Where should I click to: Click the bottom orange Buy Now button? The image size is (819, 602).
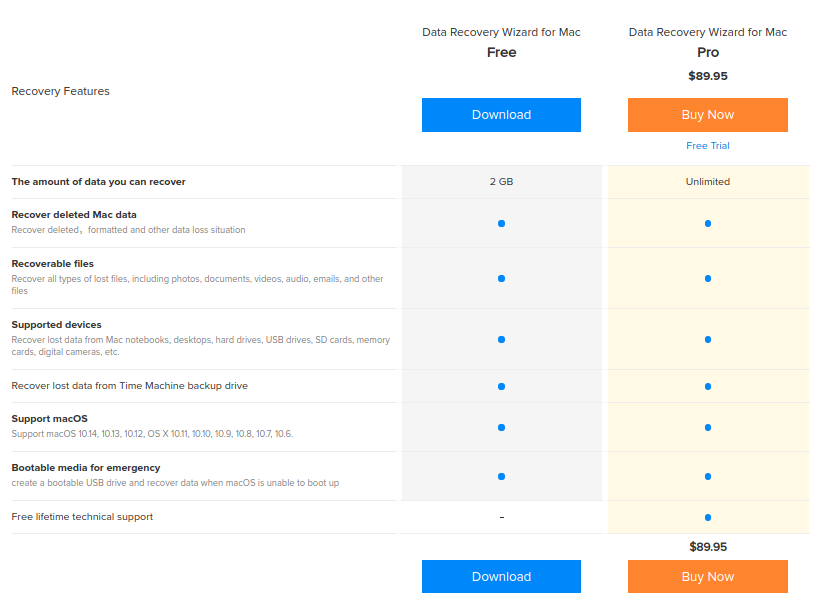pyautogui.click(x=707, y=577)
